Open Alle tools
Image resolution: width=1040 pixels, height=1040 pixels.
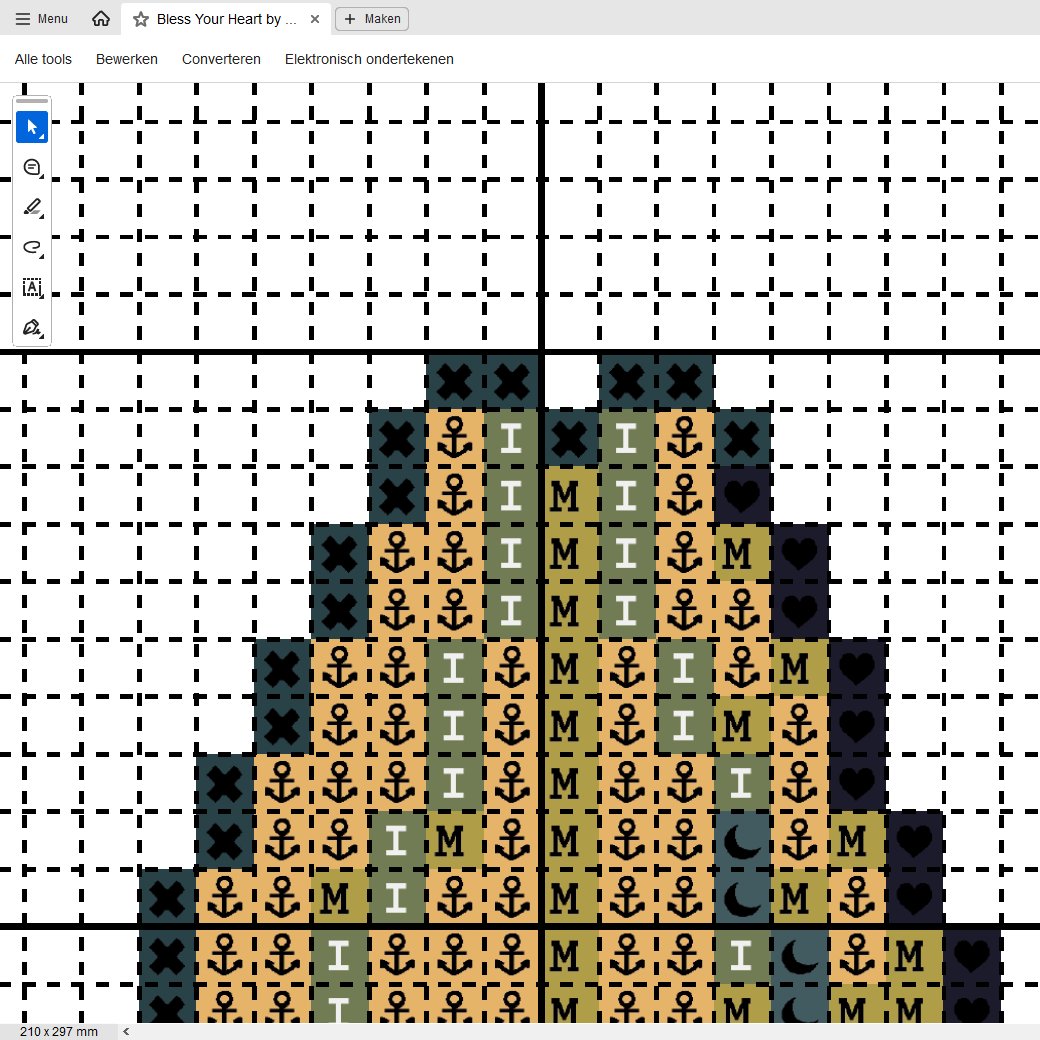click(x=43, y=59)
